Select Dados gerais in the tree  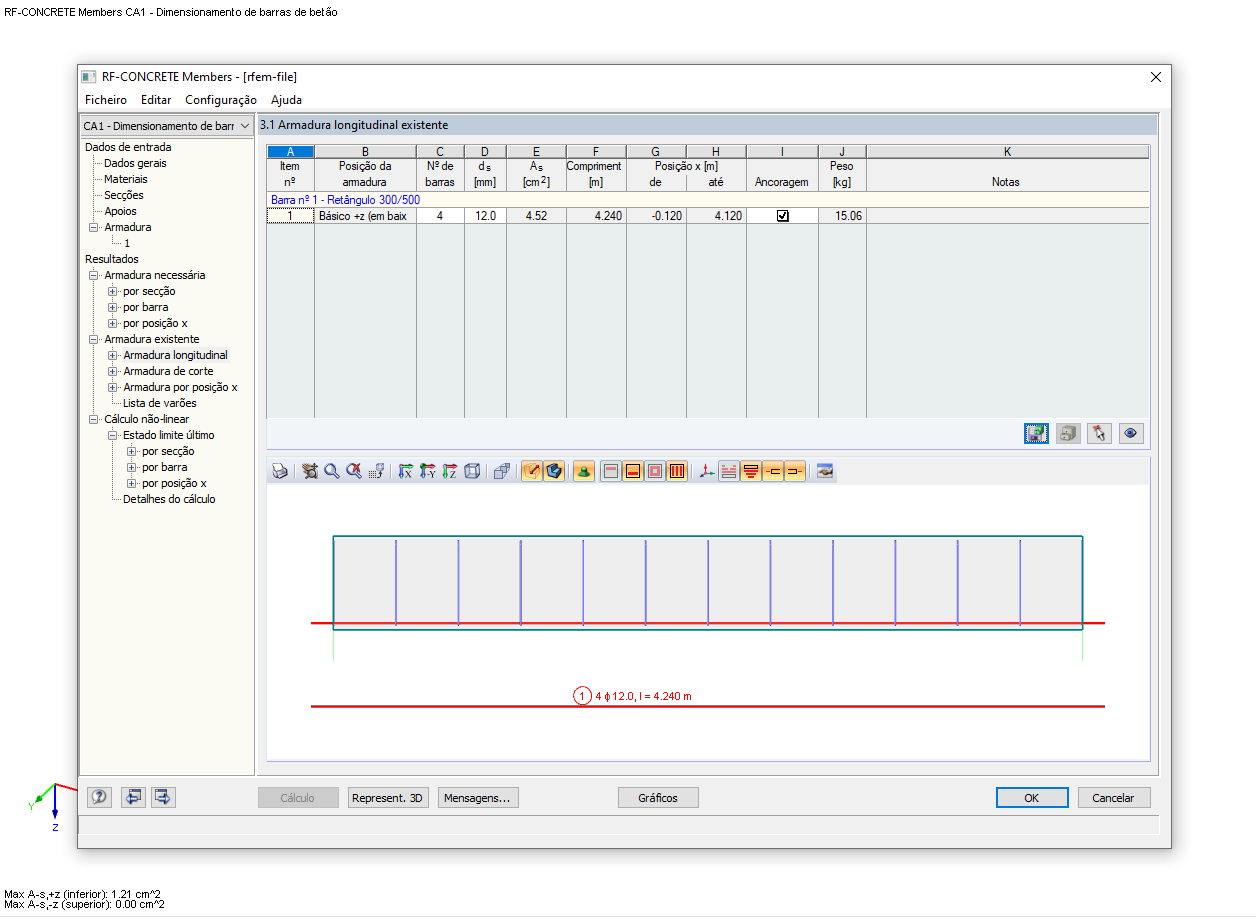point(136,163)
